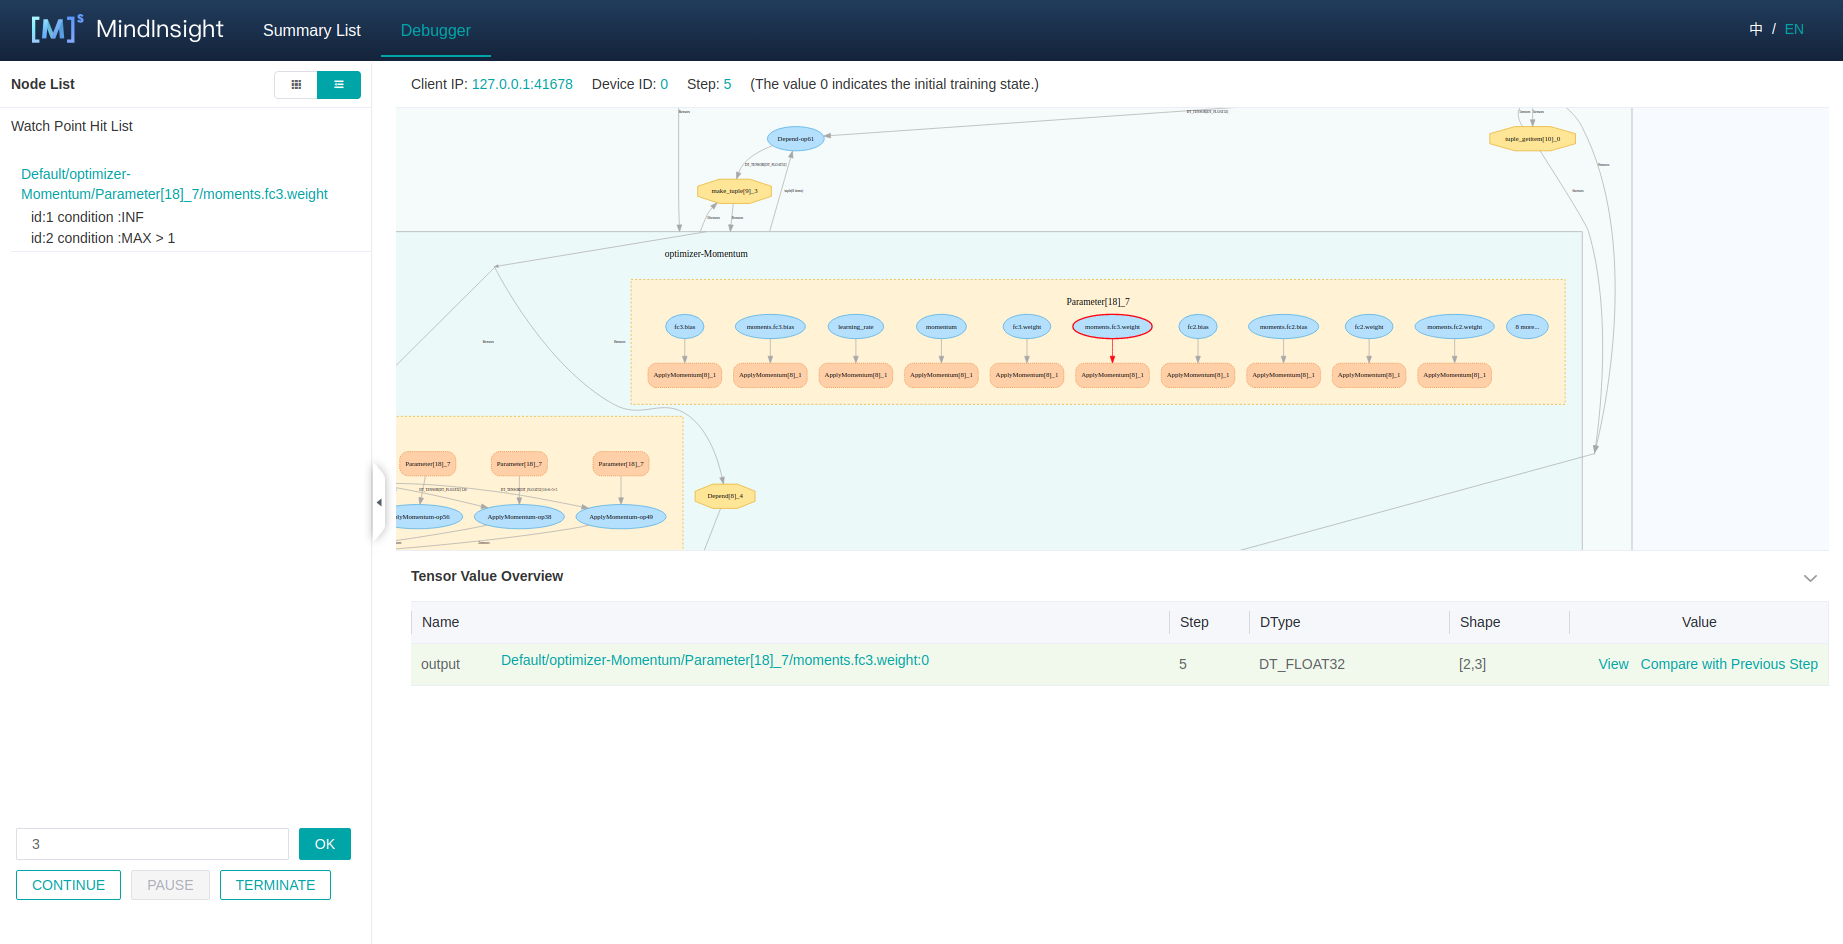The width and height of the screenshot is (1843, 944).
Task: Open Compare with Previous Step link
Action: [1728, 664]
